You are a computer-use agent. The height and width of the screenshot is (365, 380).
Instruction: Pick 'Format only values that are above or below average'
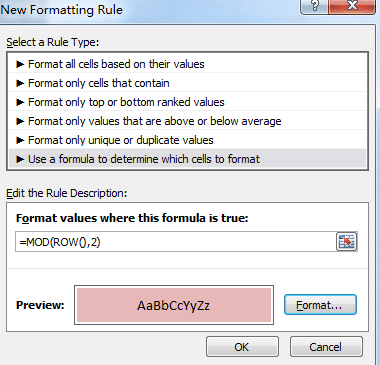(188, 121)
